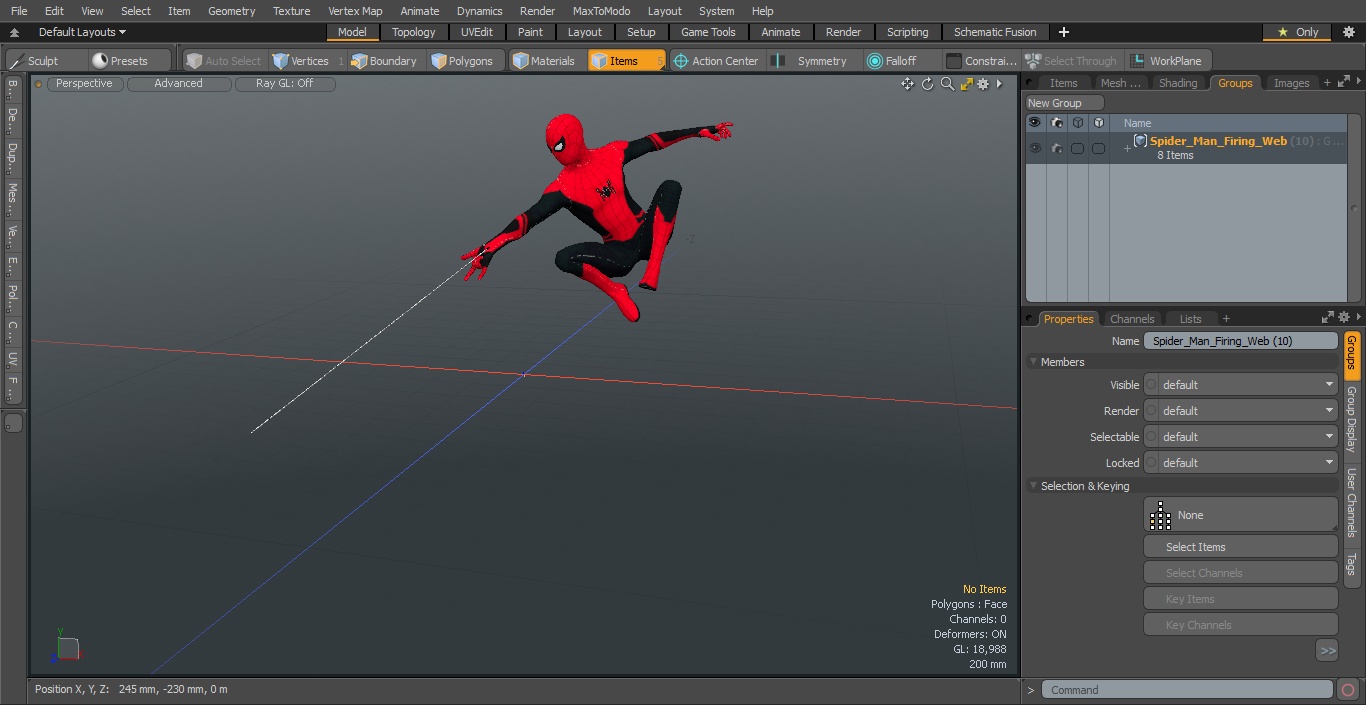Open the Advanced viewport shading dropdown
The height and width of the screenshot is (705, 1366).
point(179,84)
